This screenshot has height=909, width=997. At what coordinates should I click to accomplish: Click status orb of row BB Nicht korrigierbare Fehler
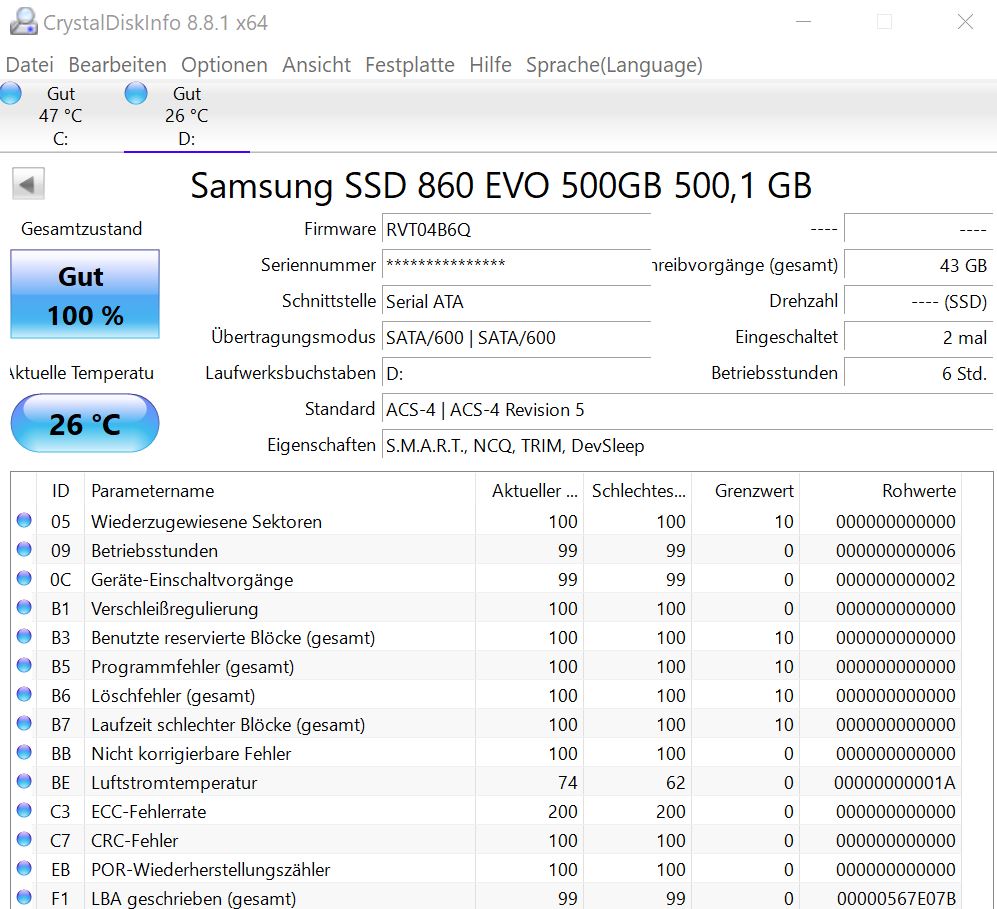click(x=24, y=753)
